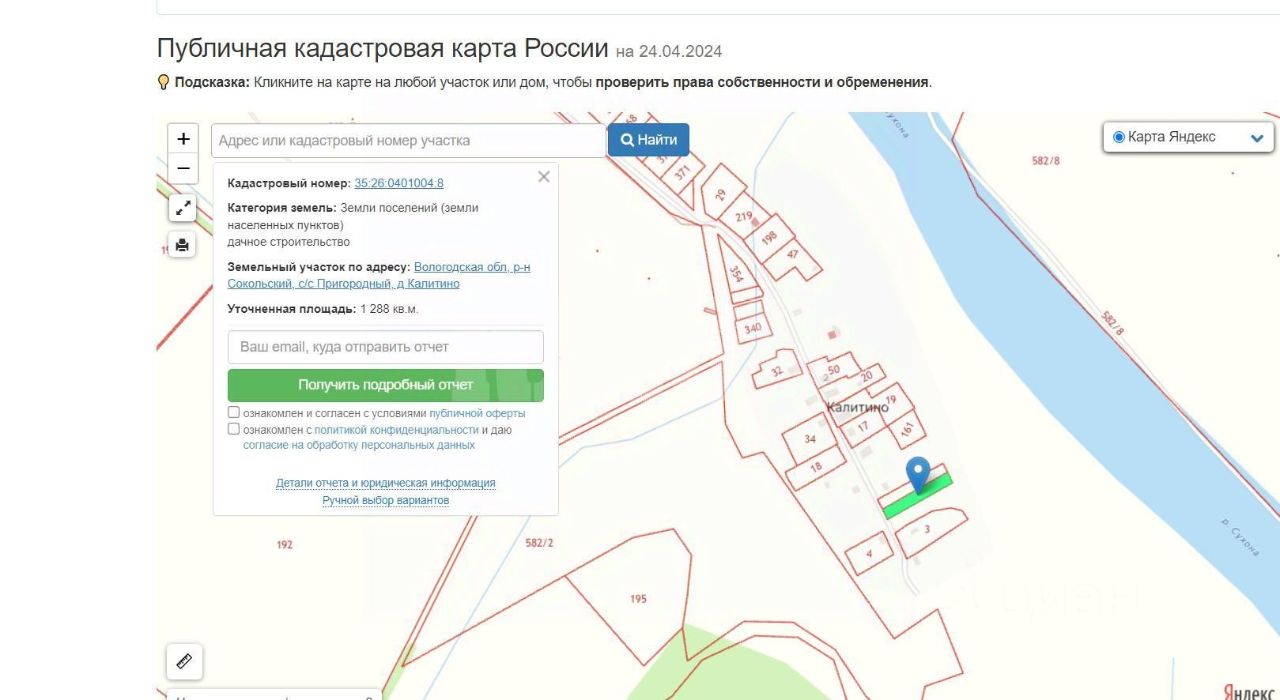The height and width of the screenshot is (700, 1280).
Task: Click the 582/8 label near top right
Action: pyautogui.click(x=1046, y=160)
